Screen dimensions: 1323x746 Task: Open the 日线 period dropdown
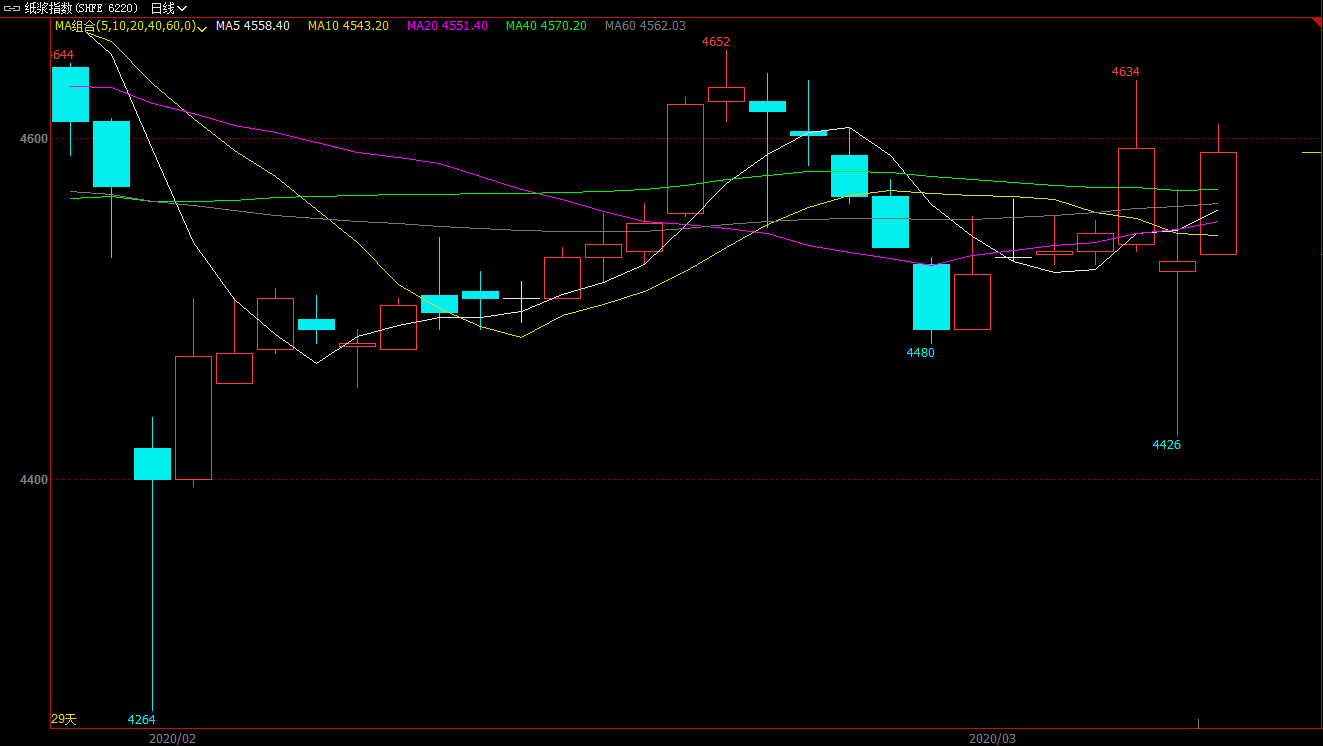169,8
